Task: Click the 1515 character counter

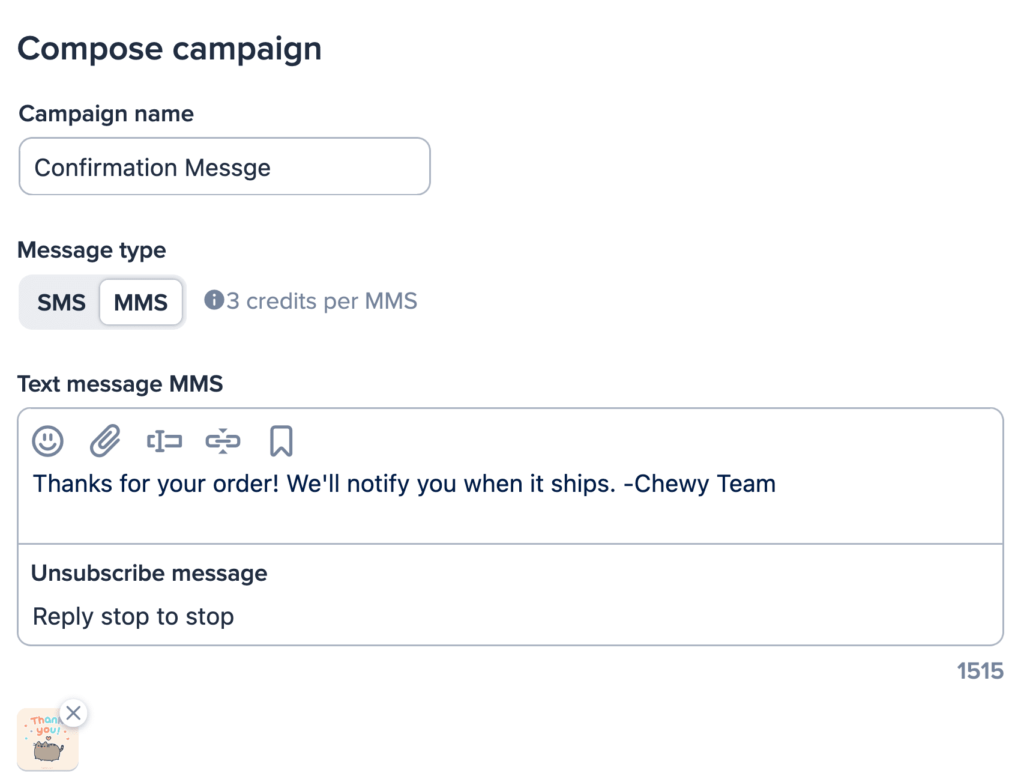Action: [x=979, y=671]
